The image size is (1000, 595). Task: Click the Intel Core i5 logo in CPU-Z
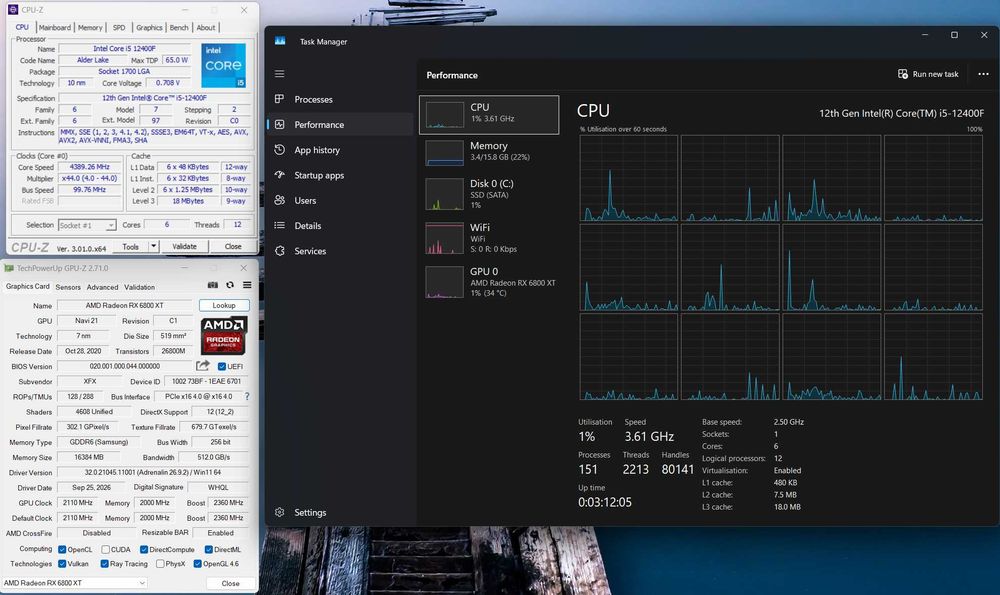pyautogui.click(x=223, y=66)
